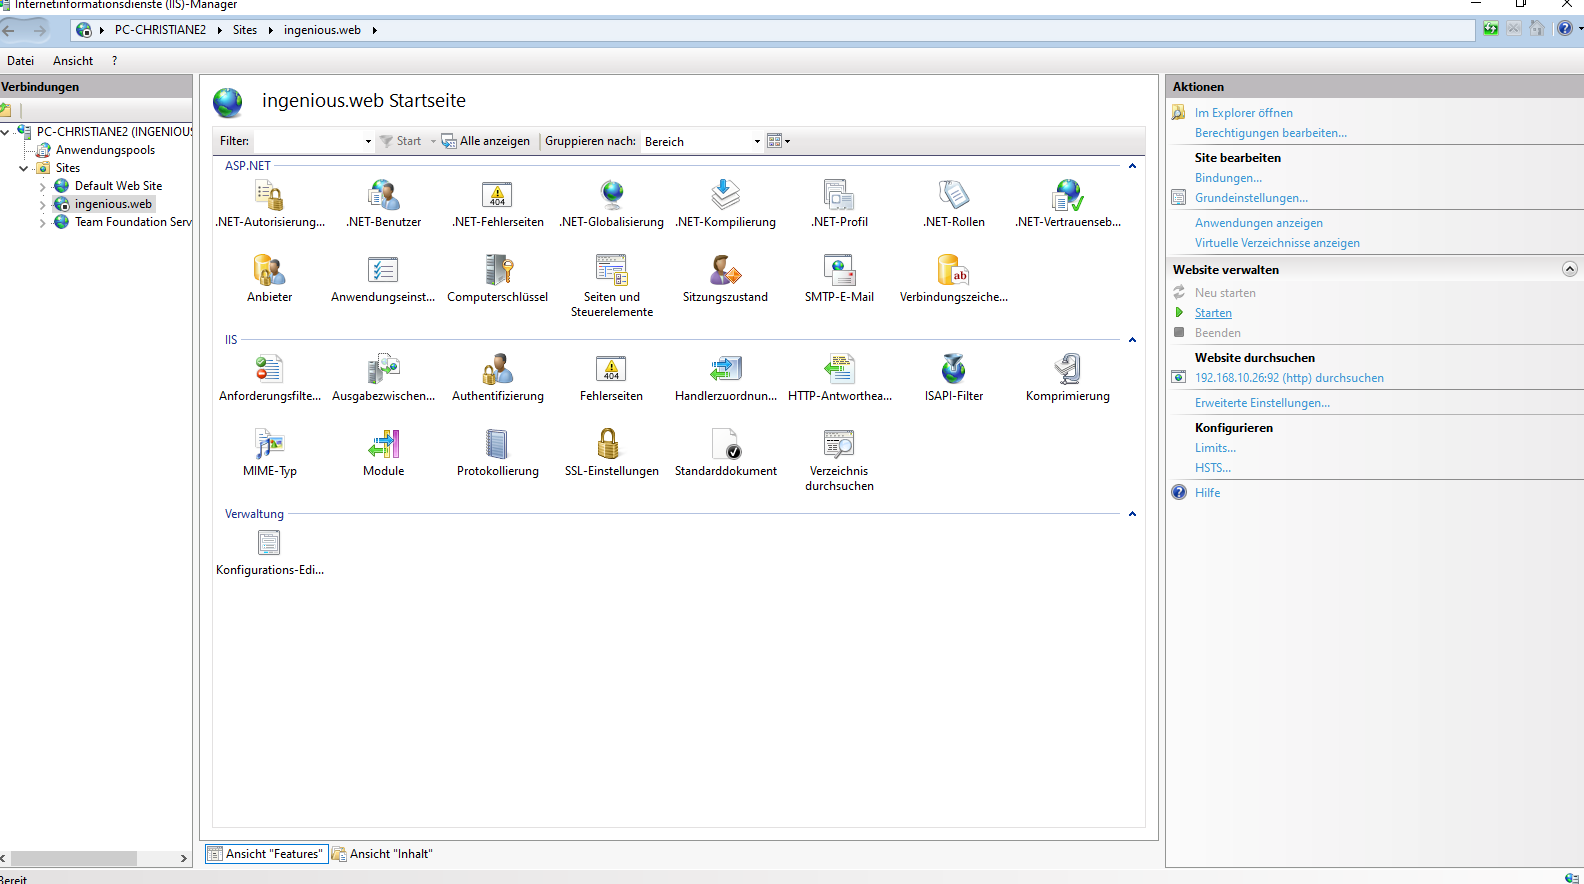
Task: Open SMTP-E-Mail feature
Action: tap(839, 279)
